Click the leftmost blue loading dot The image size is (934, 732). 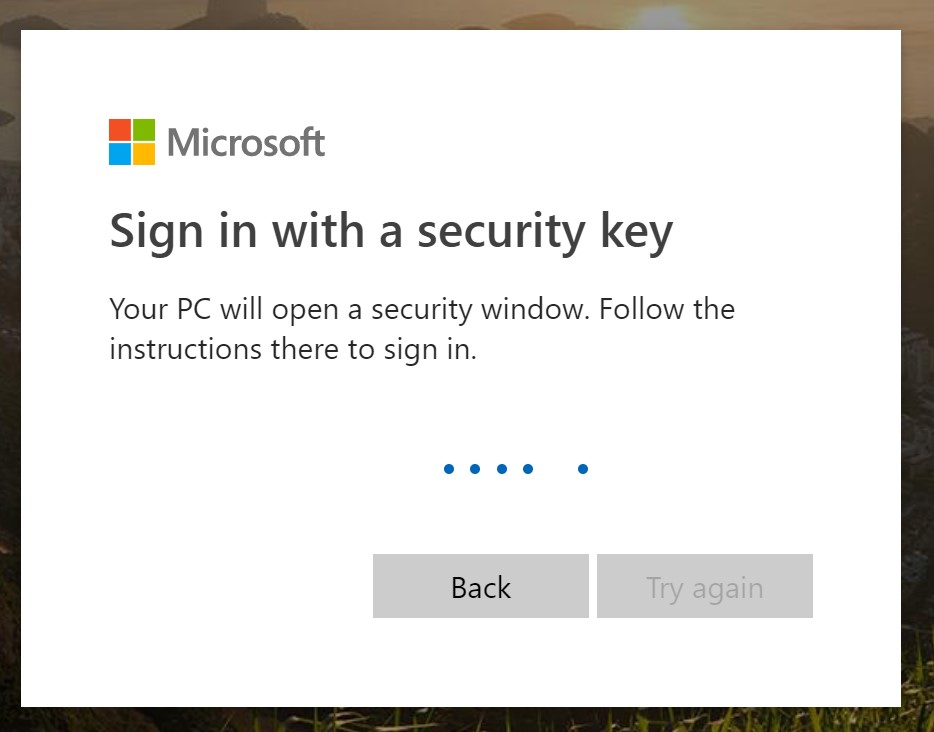pos(449,469)
